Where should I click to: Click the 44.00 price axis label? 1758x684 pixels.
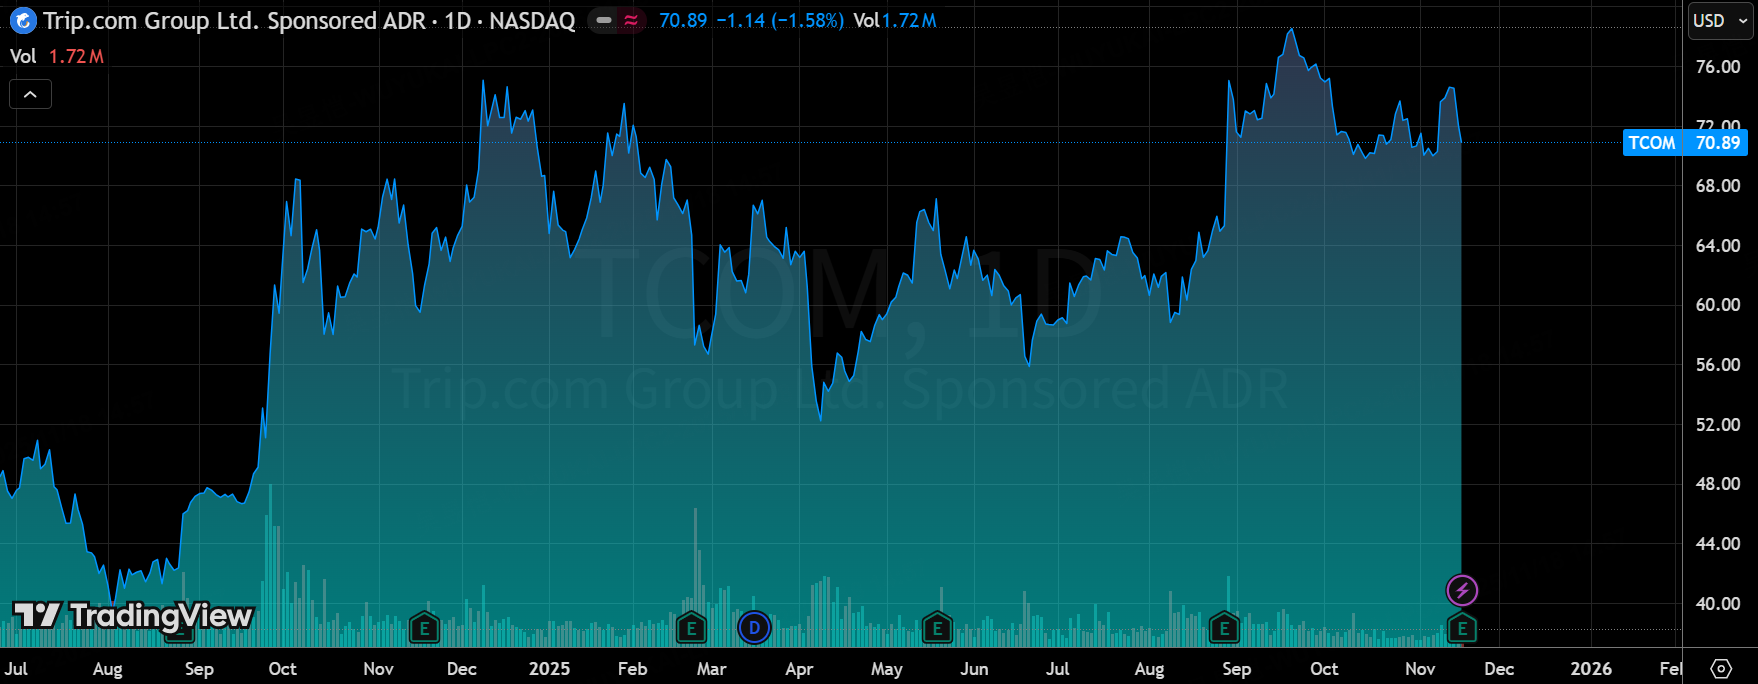coord(1718,544)
